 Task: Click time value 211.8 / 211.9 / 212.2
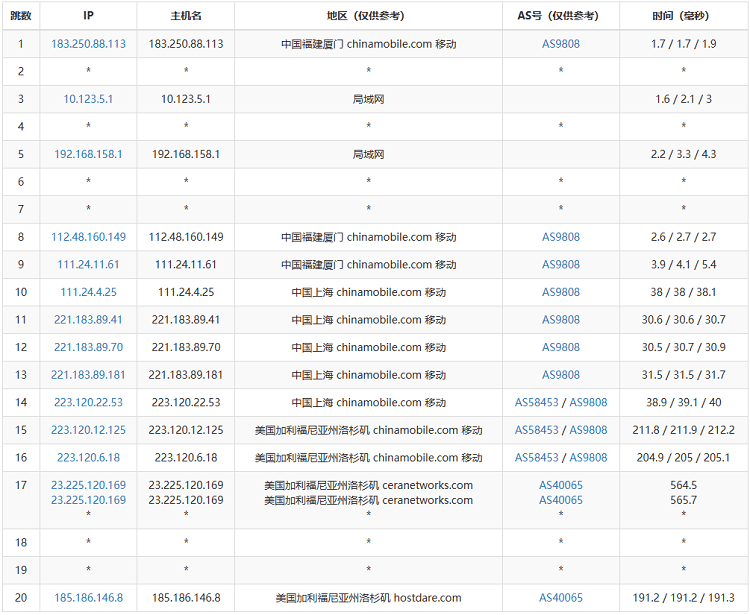(684, 430)
